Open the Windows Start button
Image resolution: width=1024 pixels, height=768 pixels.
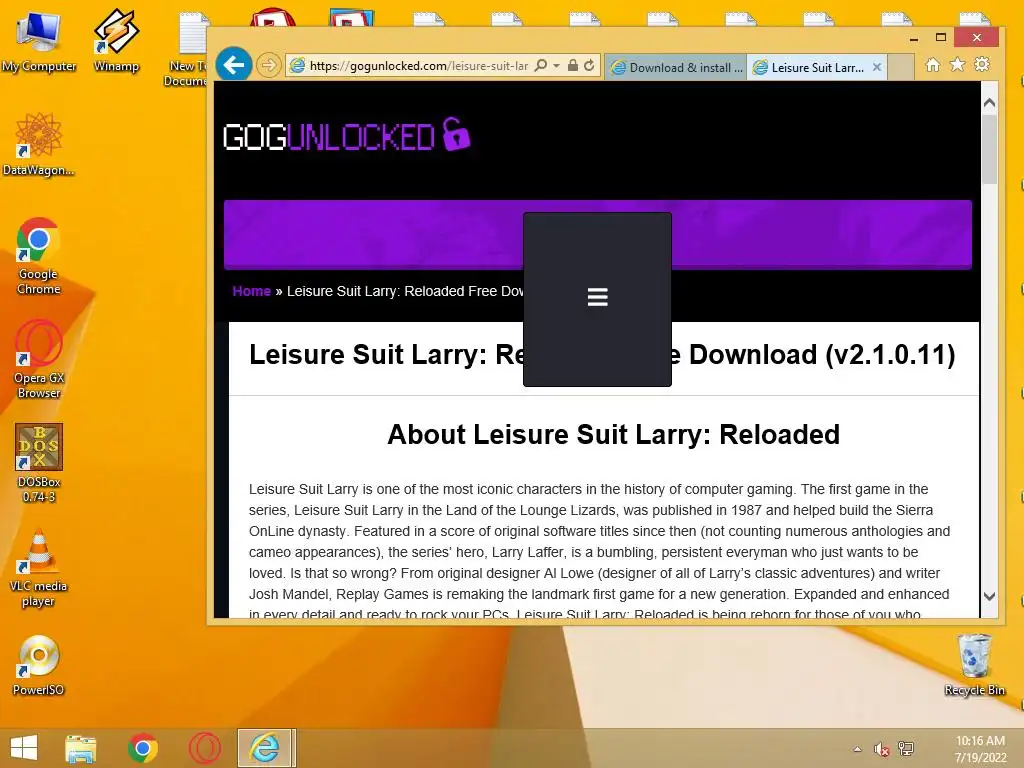coord(24,748)
